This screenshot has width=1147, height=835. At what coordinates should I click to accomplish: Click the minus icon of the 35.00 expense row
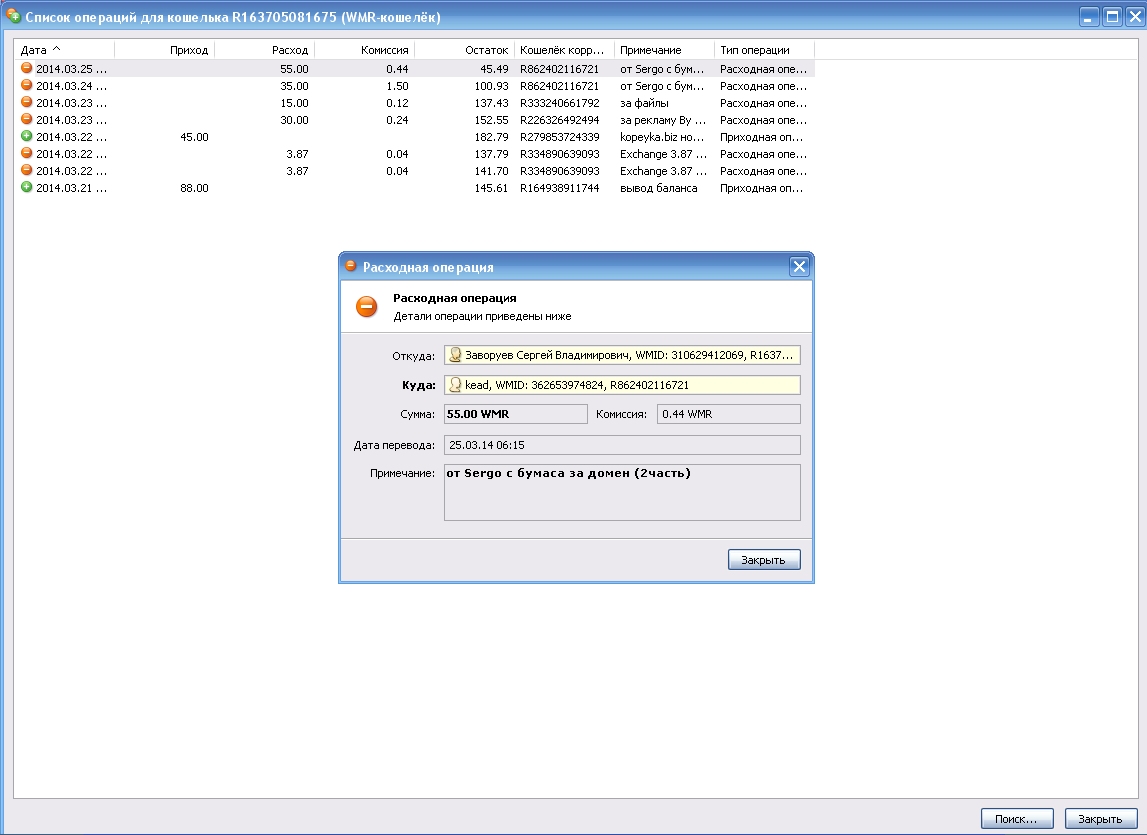point(27,86)
